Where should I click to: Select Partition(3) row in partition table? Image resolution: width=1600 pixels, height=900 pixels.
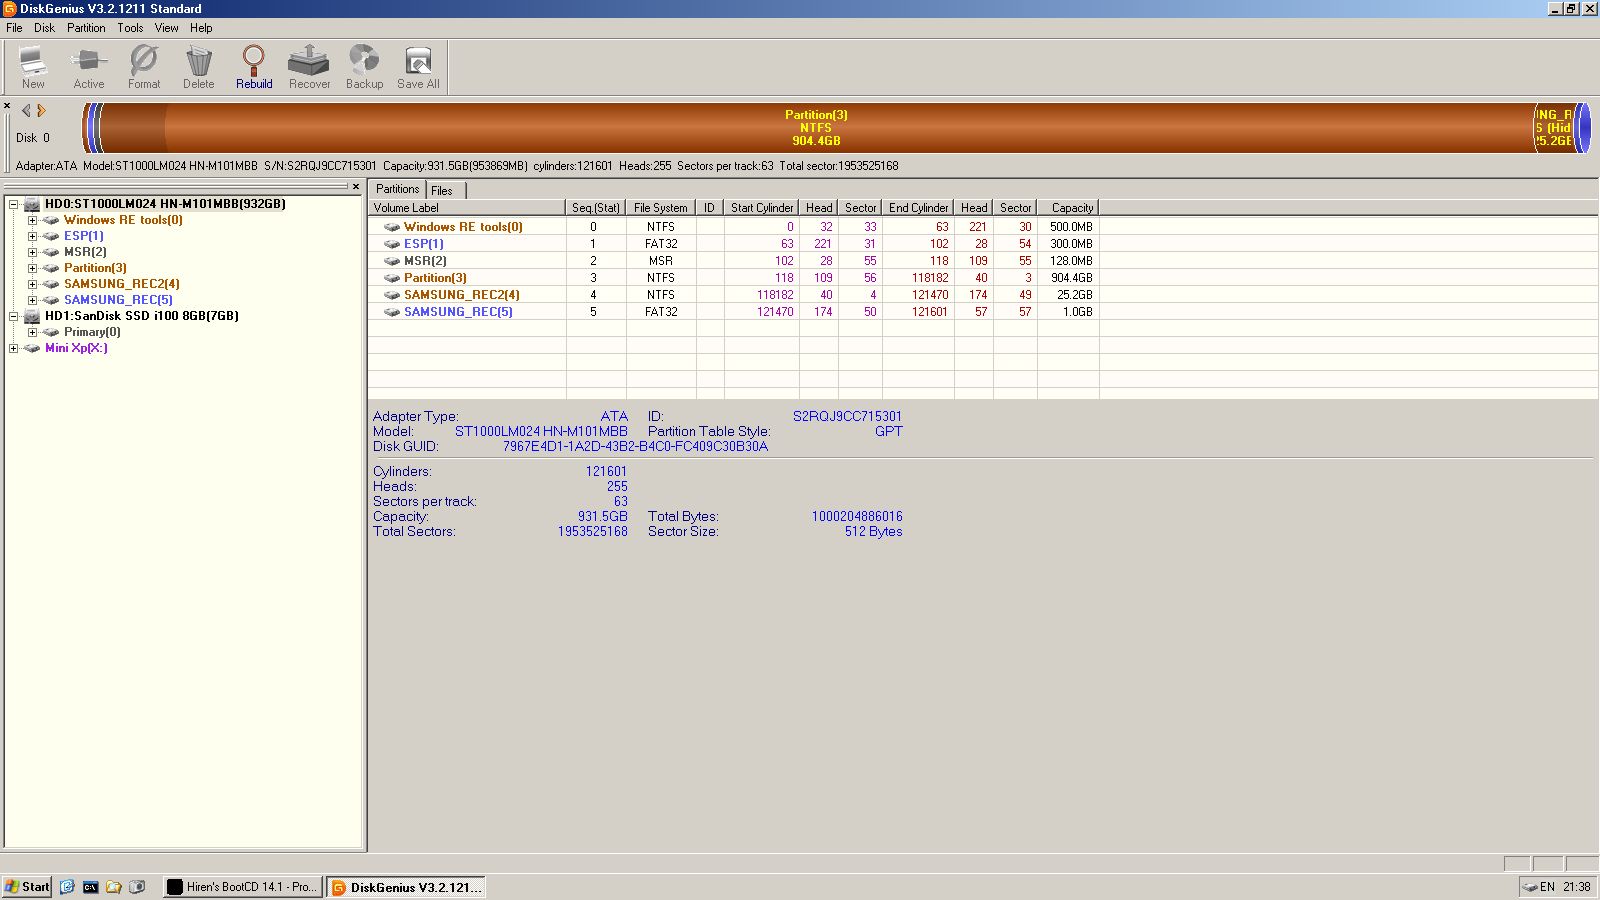click(x=733, y=278)
